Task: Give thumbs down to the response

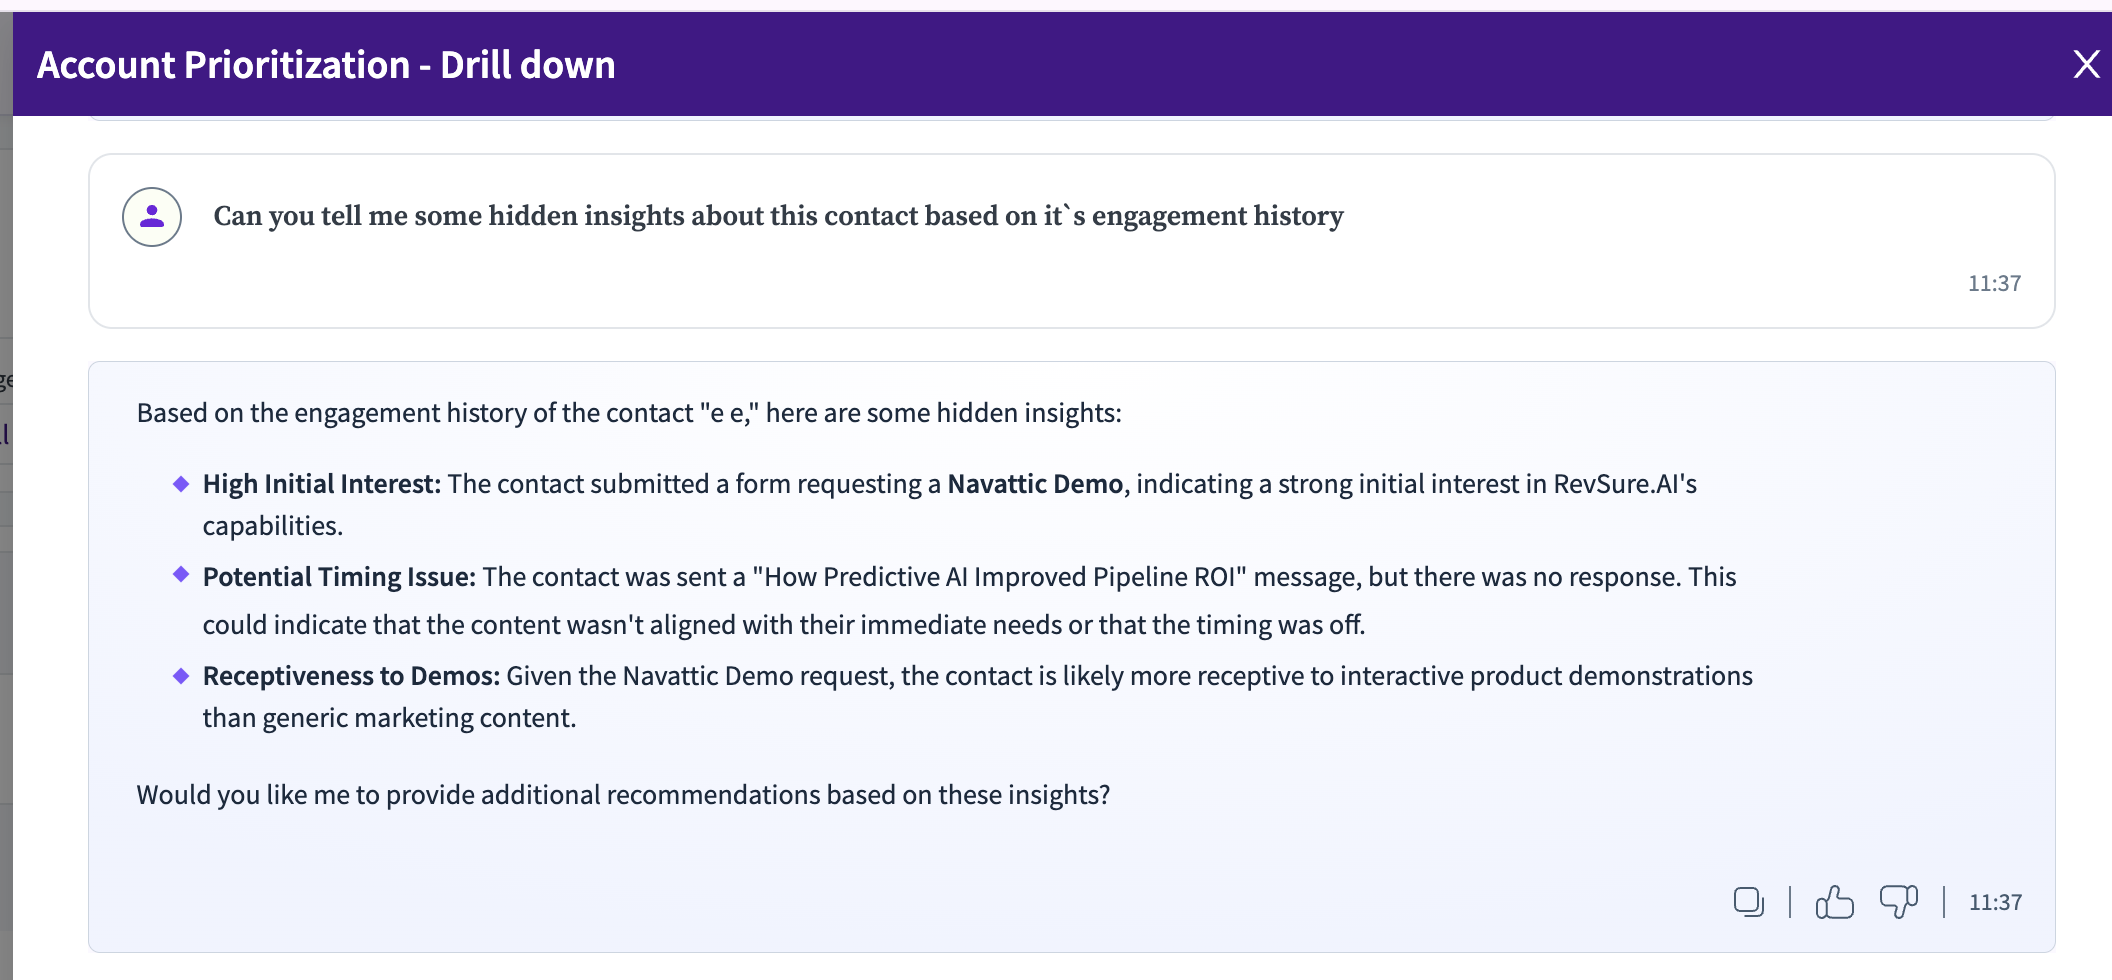Action: (1898, 902)
